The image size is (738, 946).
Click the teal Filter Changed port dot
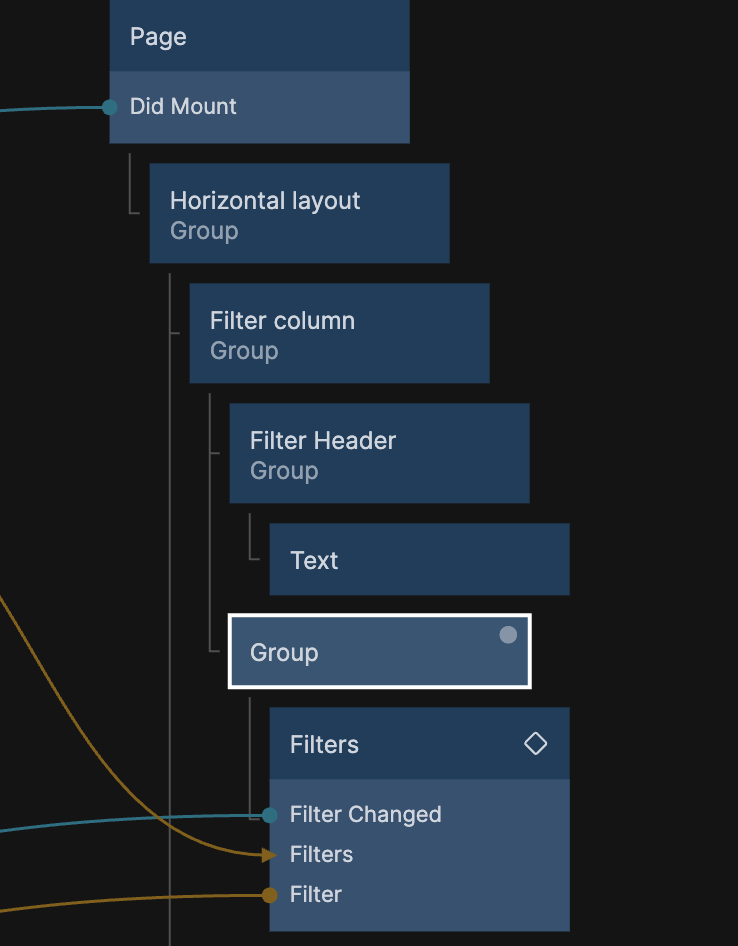pyautogui.click(x=269, y=815)
